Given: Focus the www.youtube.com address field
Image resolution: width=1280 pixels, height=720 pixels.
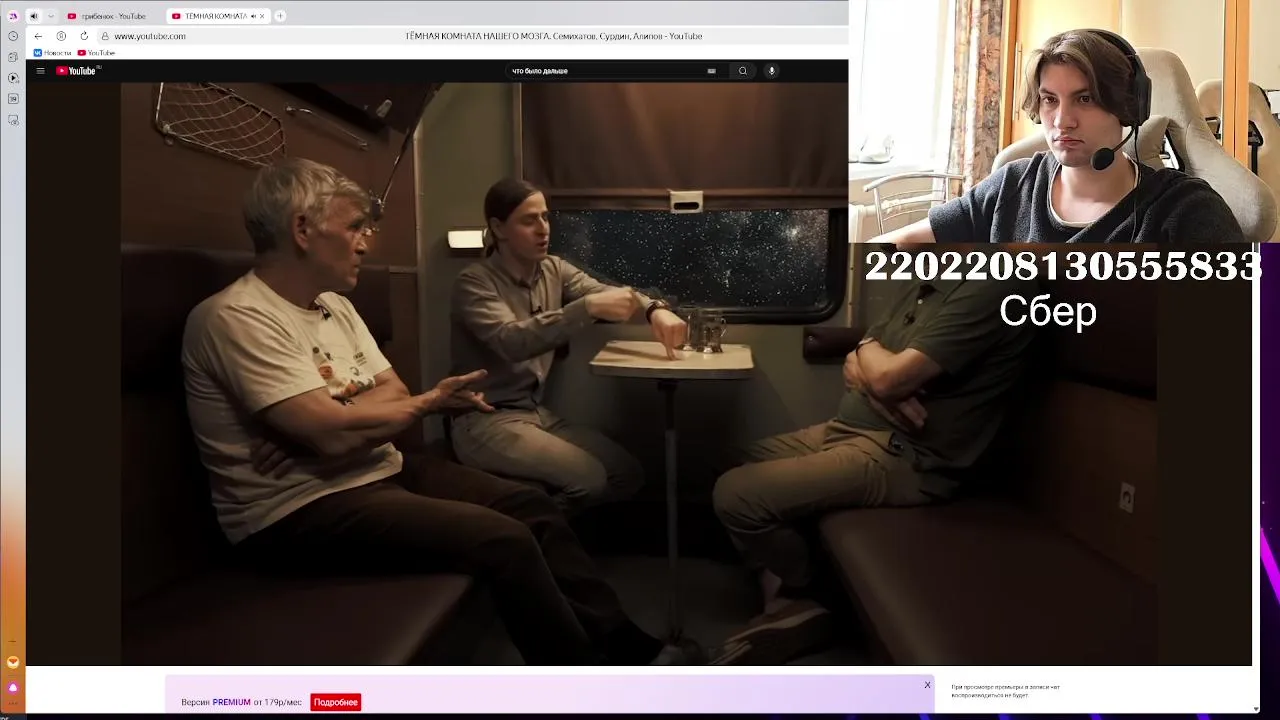Looking at the screenshot, I should [149, 36].
